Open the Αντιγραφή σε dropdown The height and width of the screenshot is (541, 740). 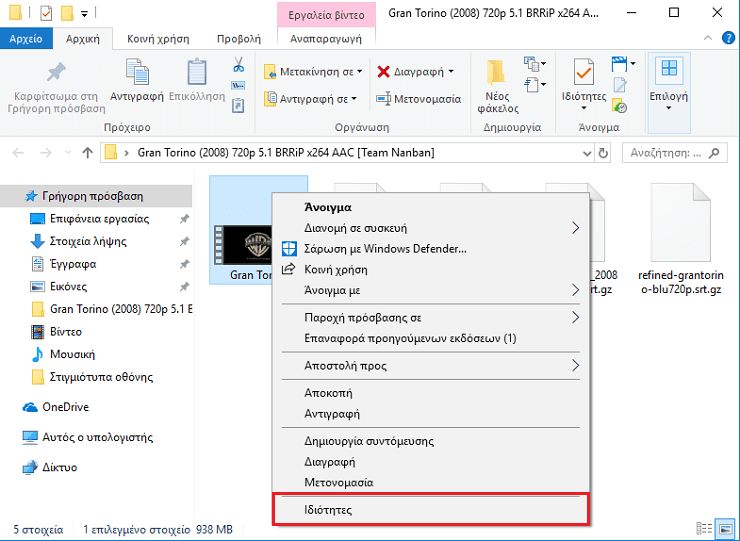coord(354,99)
